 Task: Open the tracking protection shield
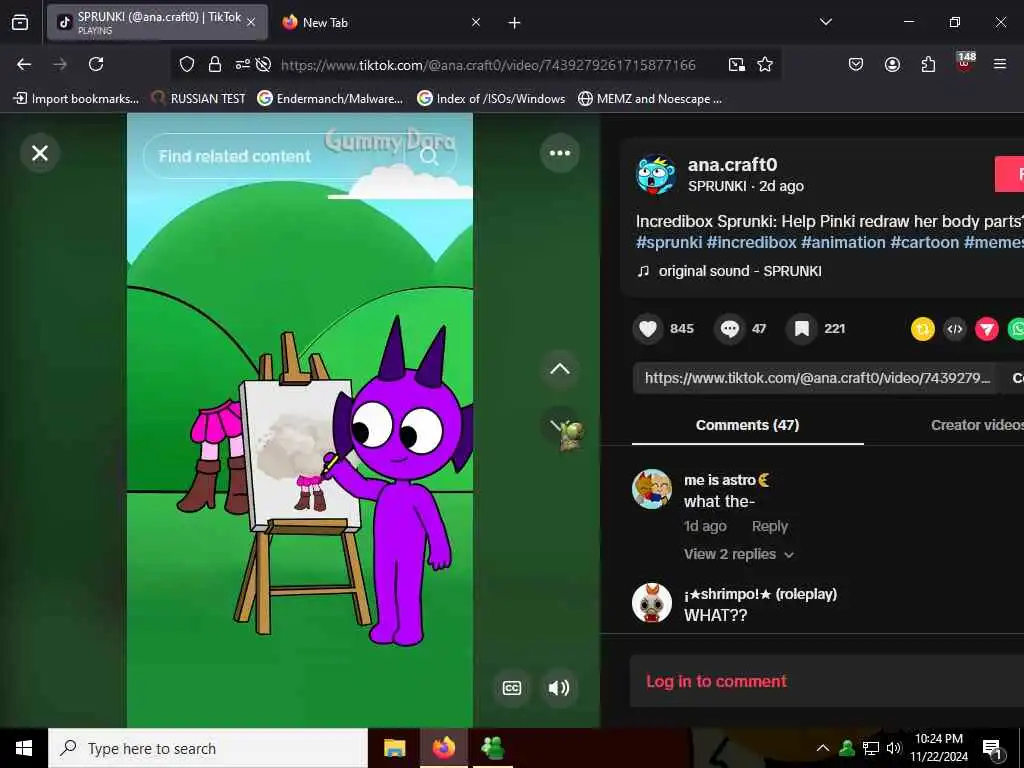[x=187, y=64]
